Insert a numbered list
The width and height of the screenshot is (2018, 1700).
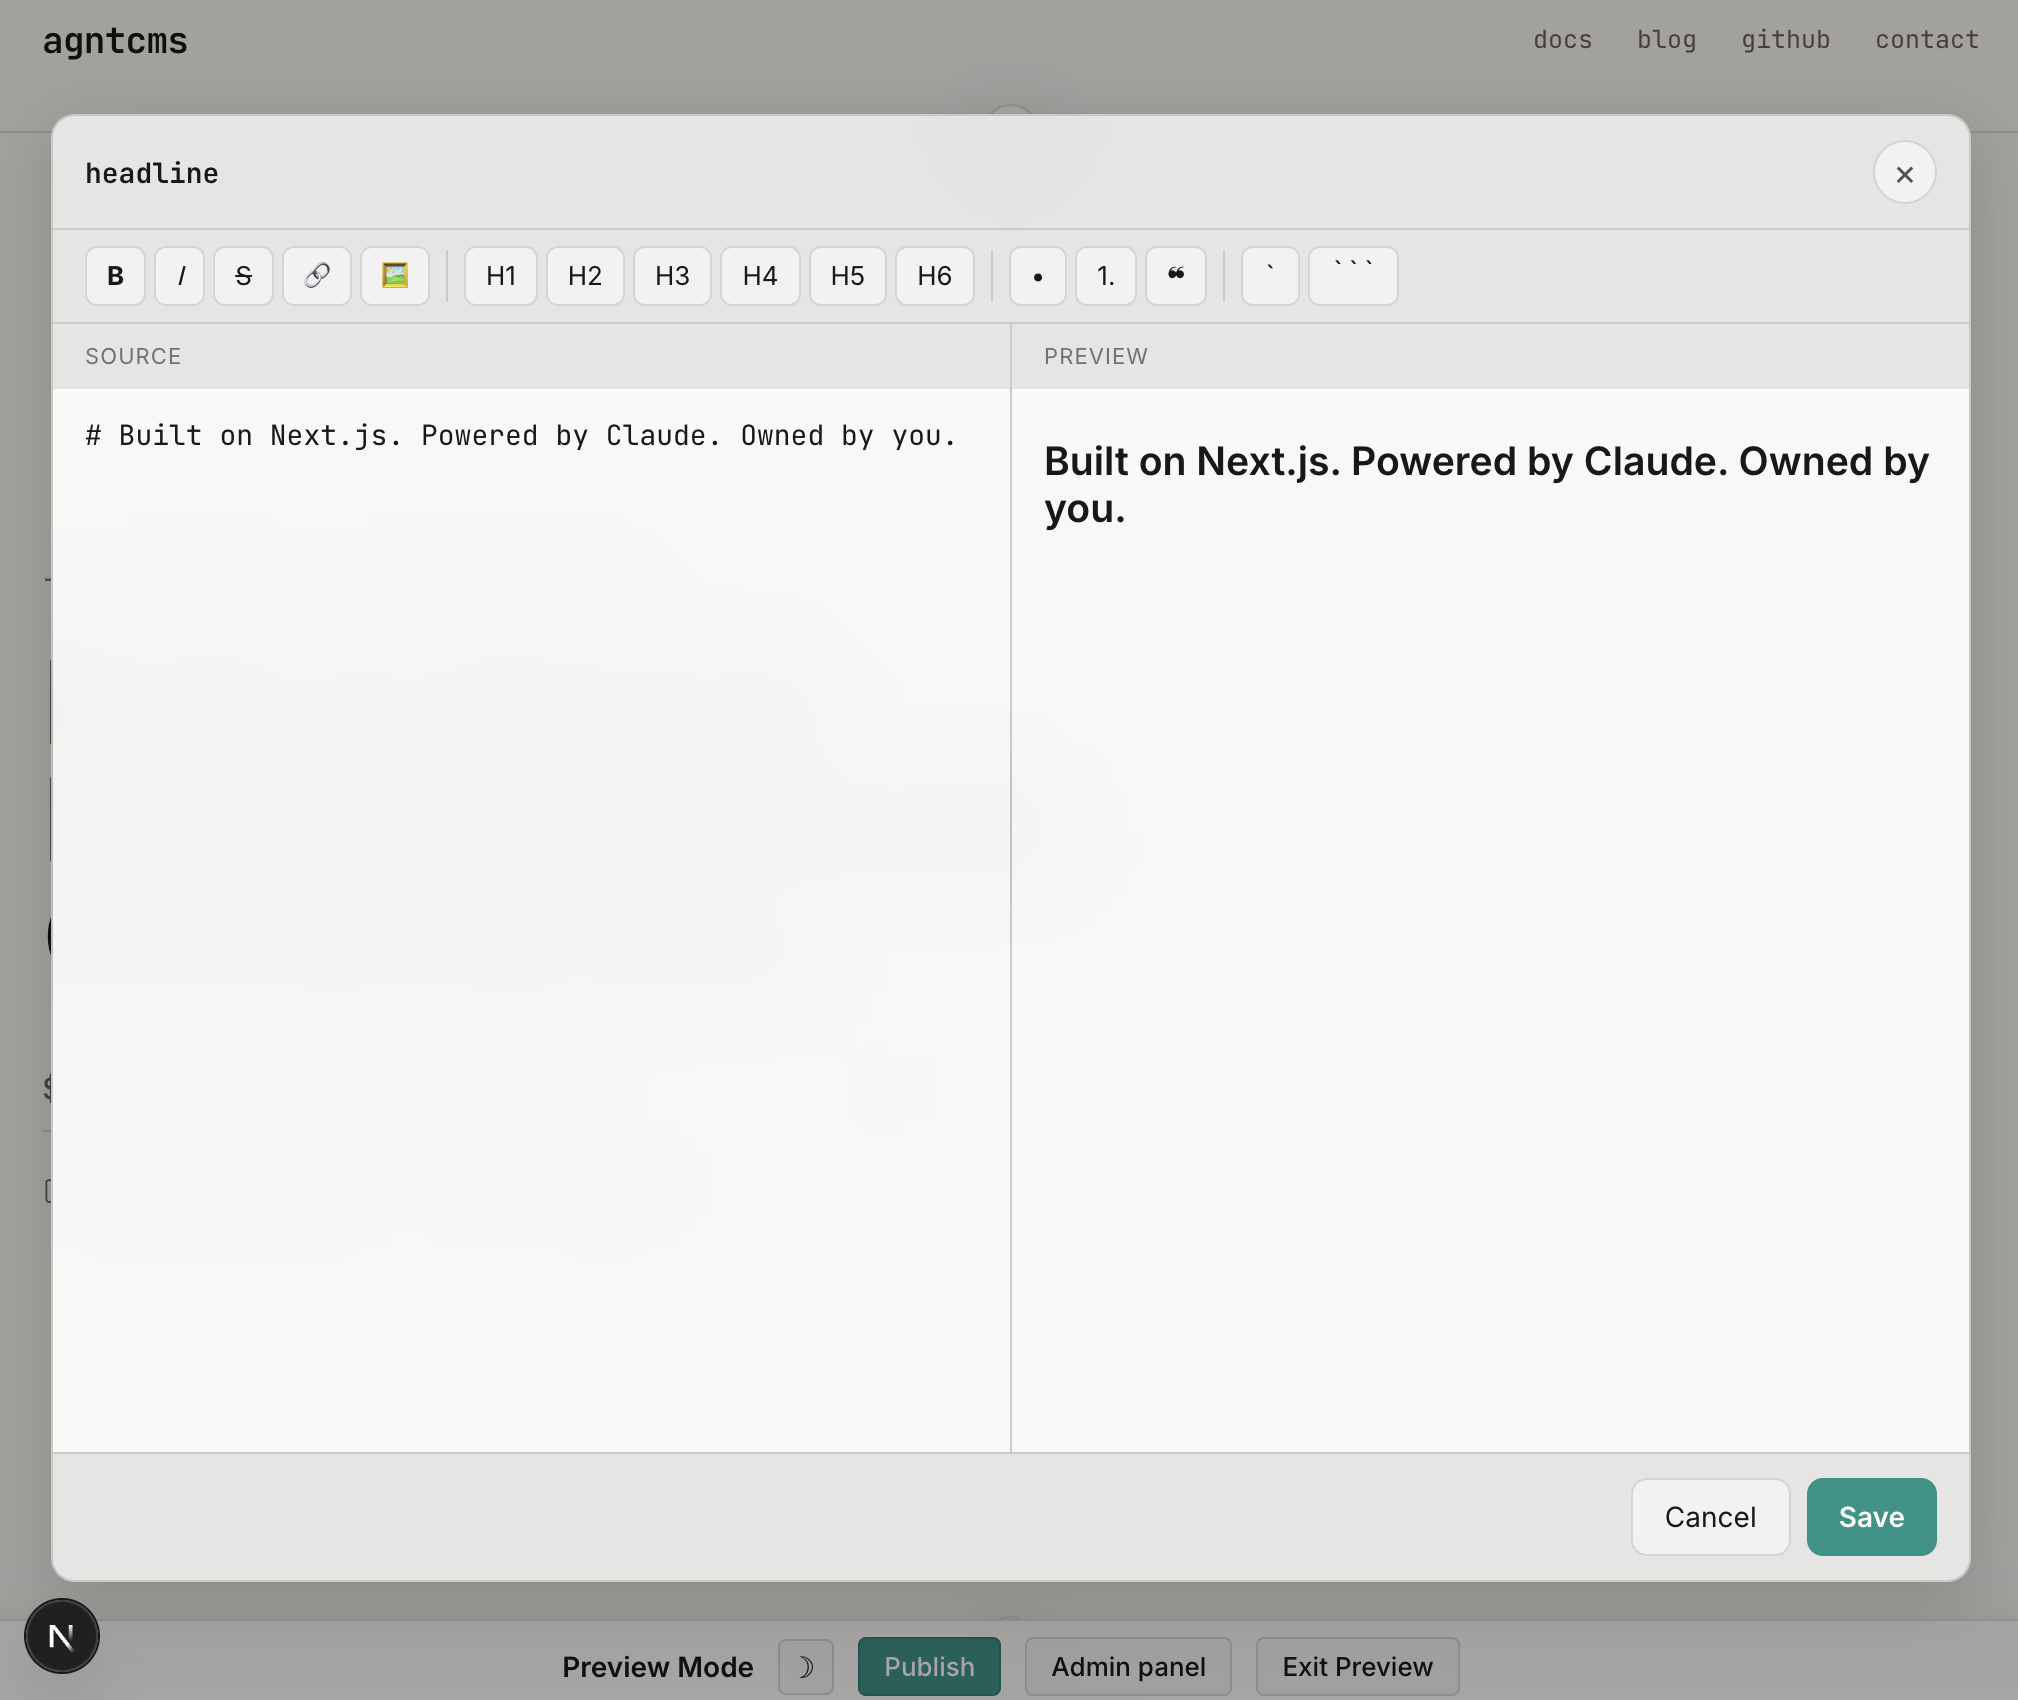pyautogui.click(x=1106, y=276)
